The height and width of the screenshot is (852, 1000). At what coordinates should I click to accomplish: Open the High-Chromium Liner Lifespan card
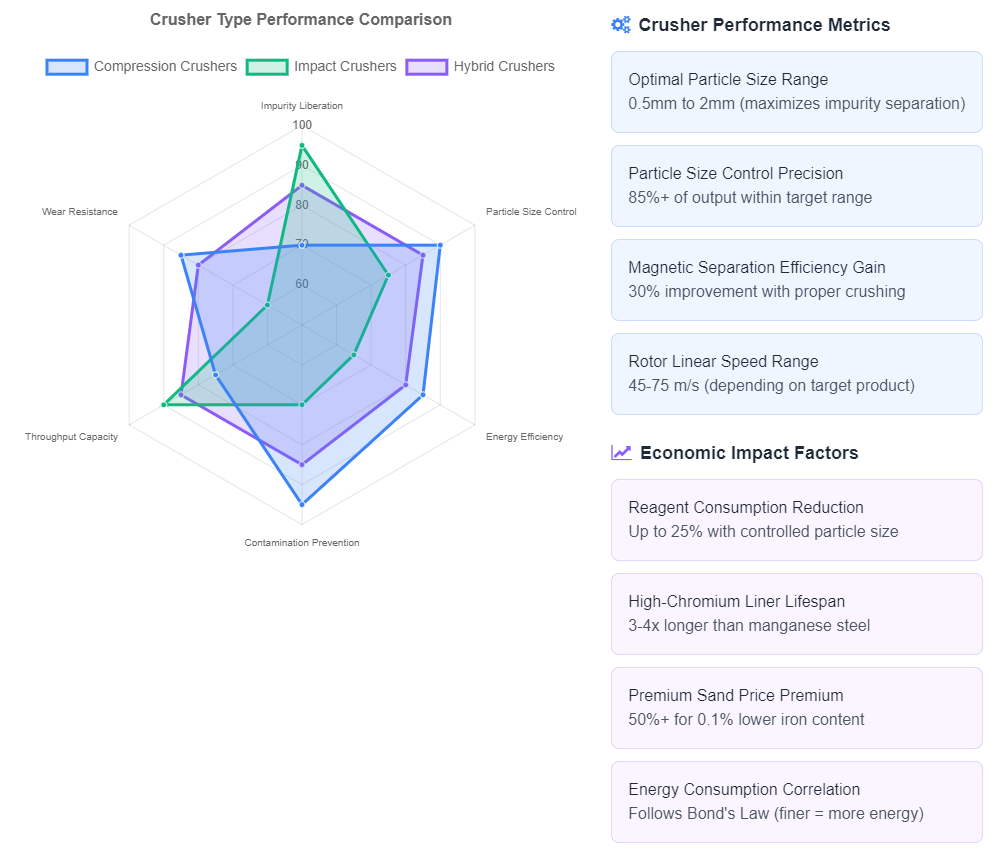pyautogui.click(x=797, y=614)
